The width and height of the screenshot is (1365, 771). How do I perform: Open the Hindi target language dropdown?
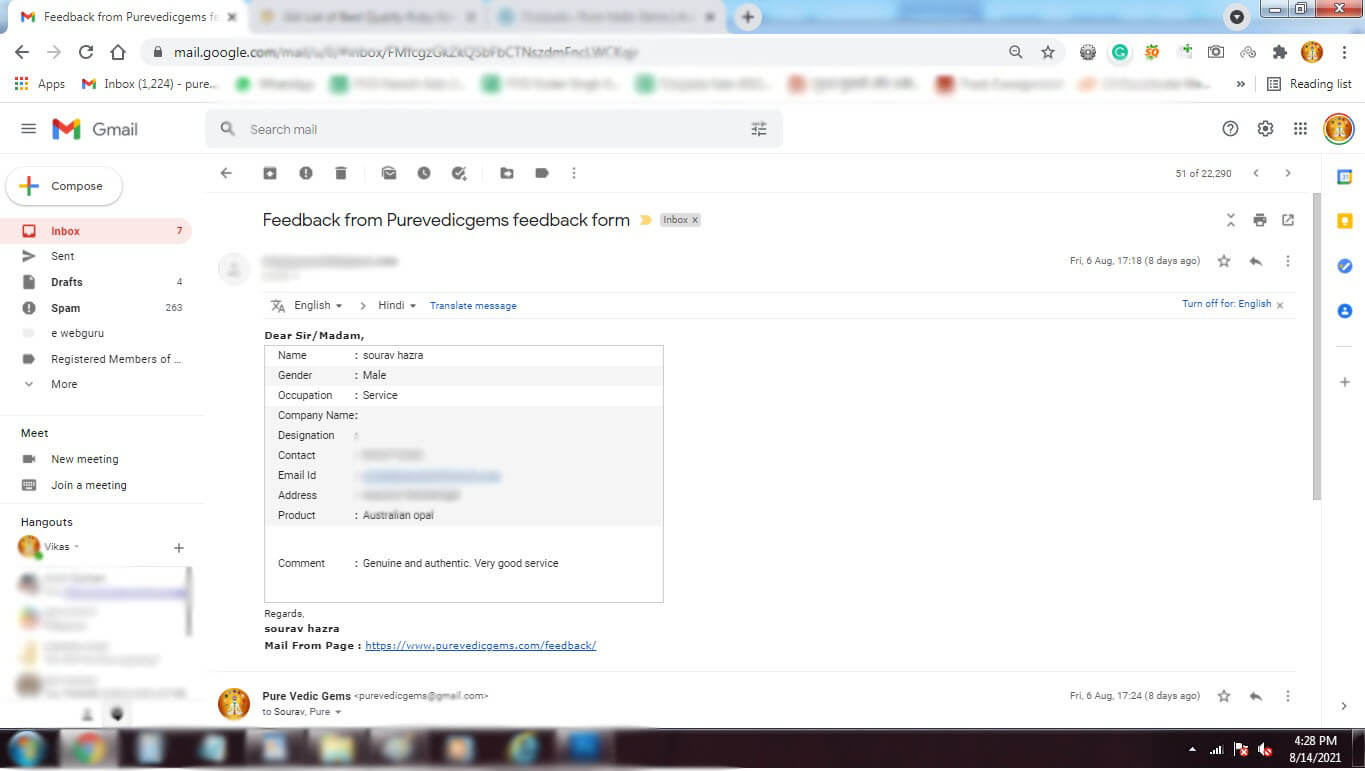pos(397,306)
